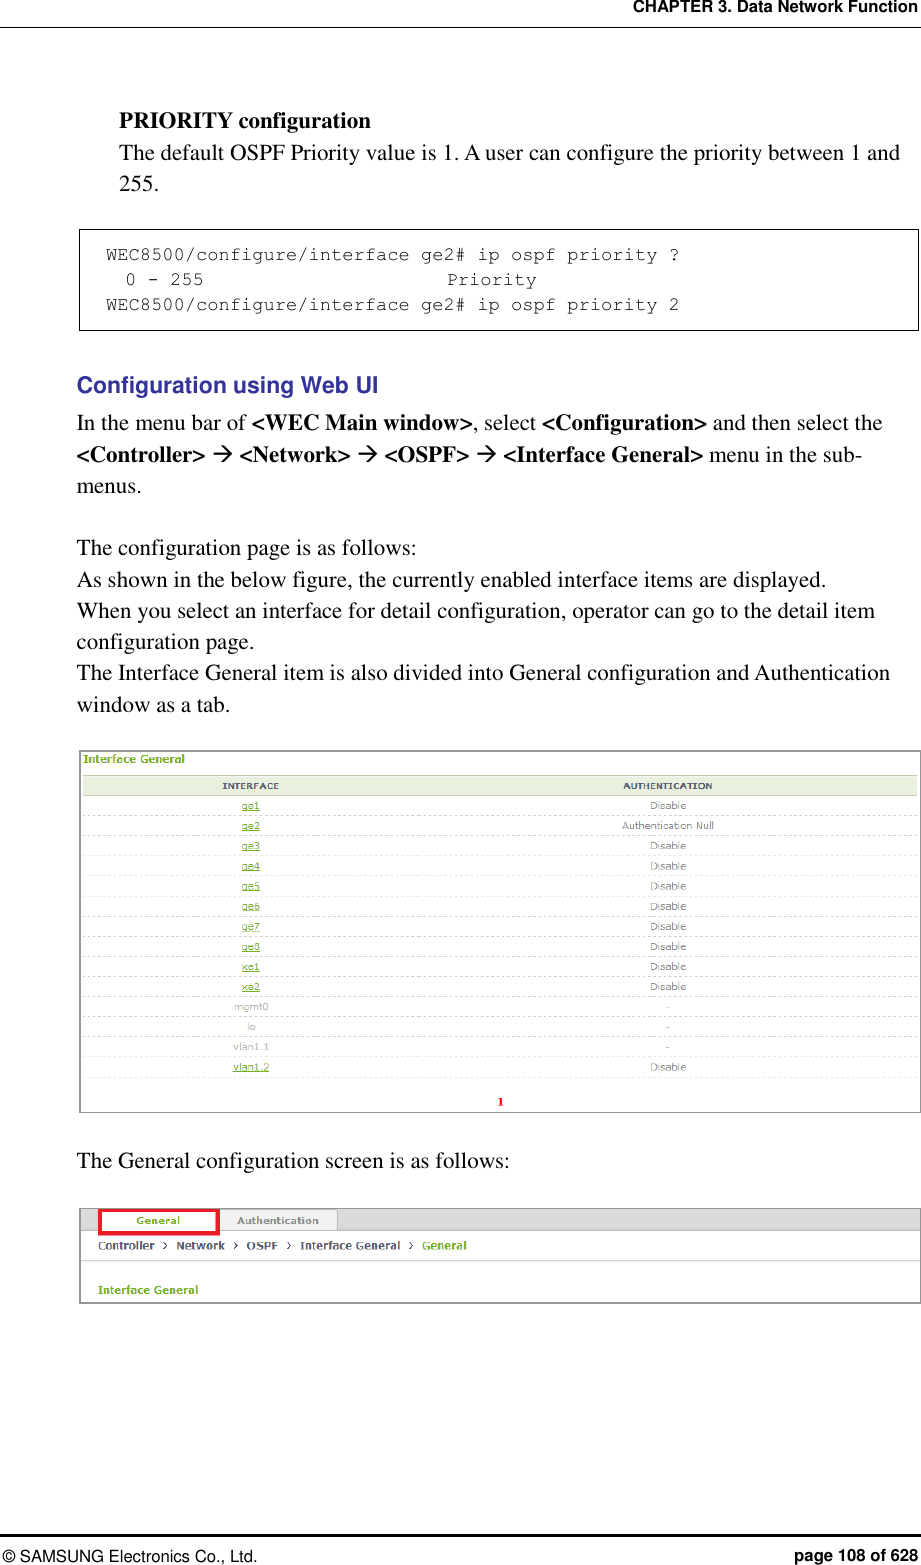
Task: Click the Interface General heading below breadcrumb
Action: tap(148, 1290)
